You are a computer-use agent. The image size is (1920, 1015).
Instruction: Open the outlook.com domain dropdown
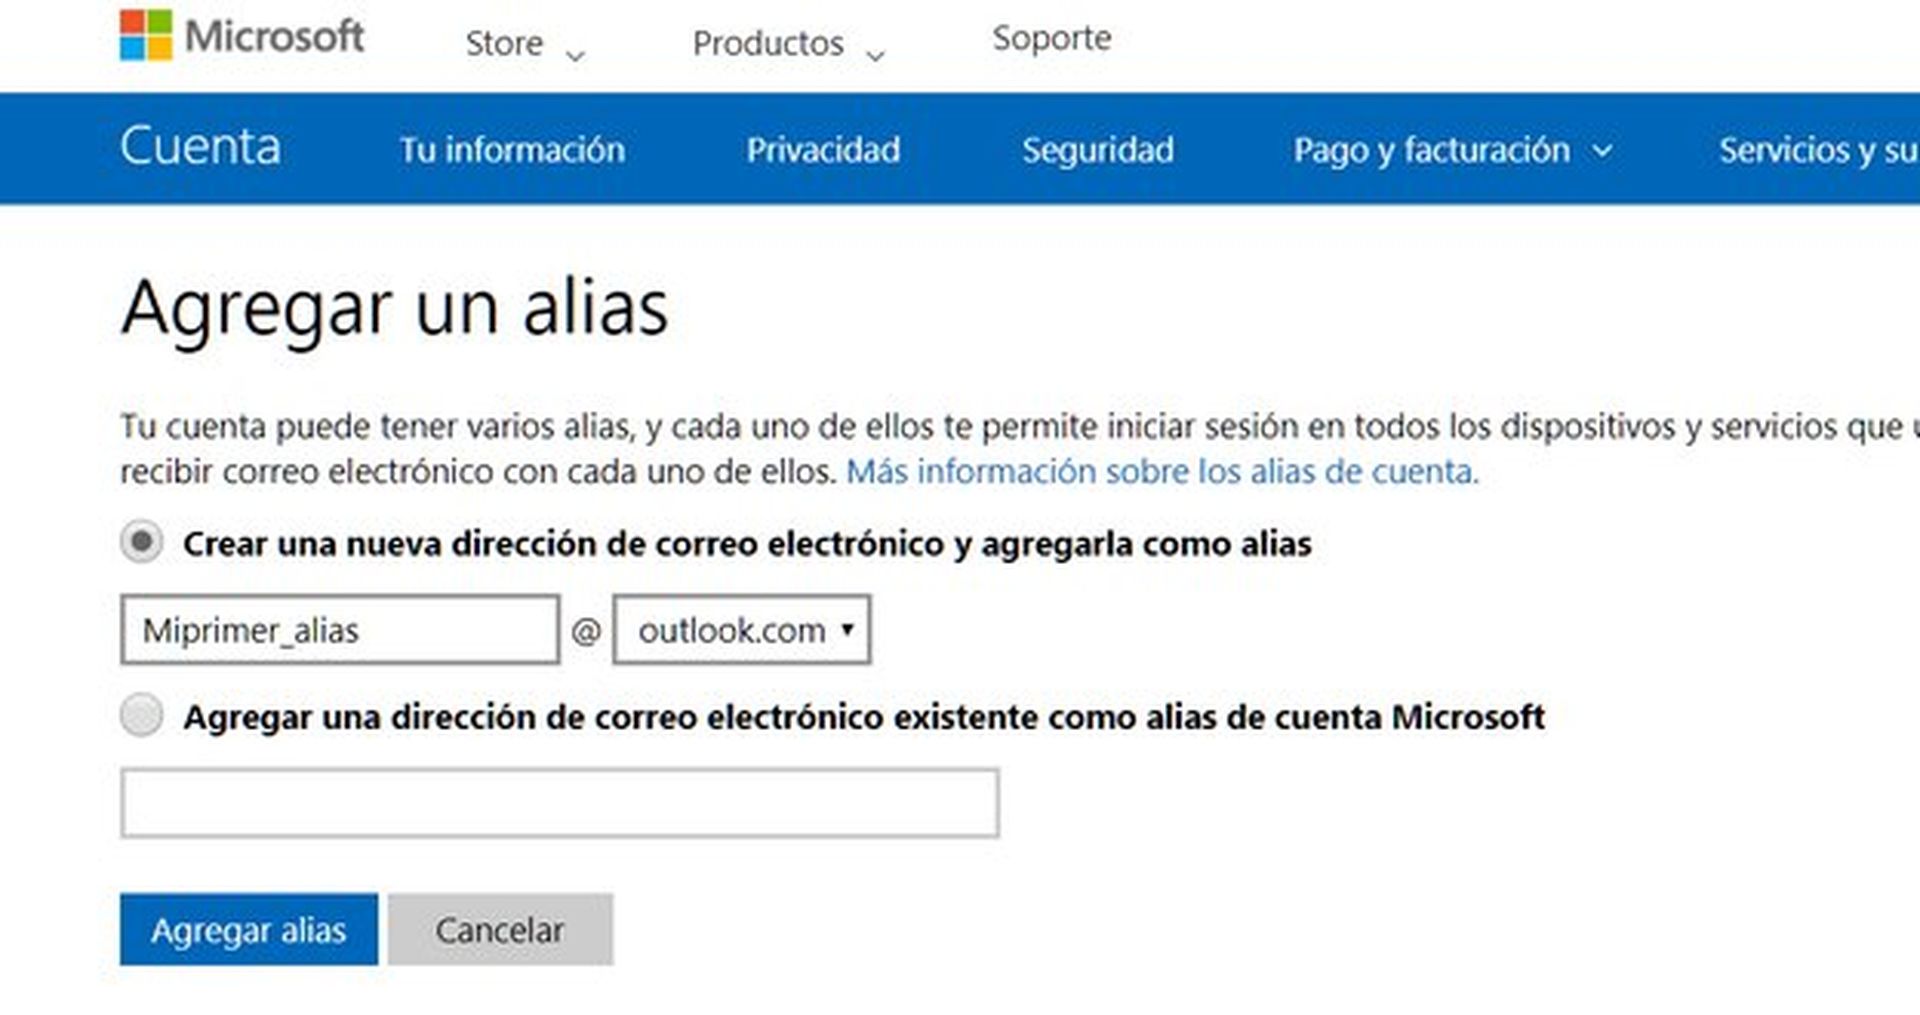coord(742,629)
